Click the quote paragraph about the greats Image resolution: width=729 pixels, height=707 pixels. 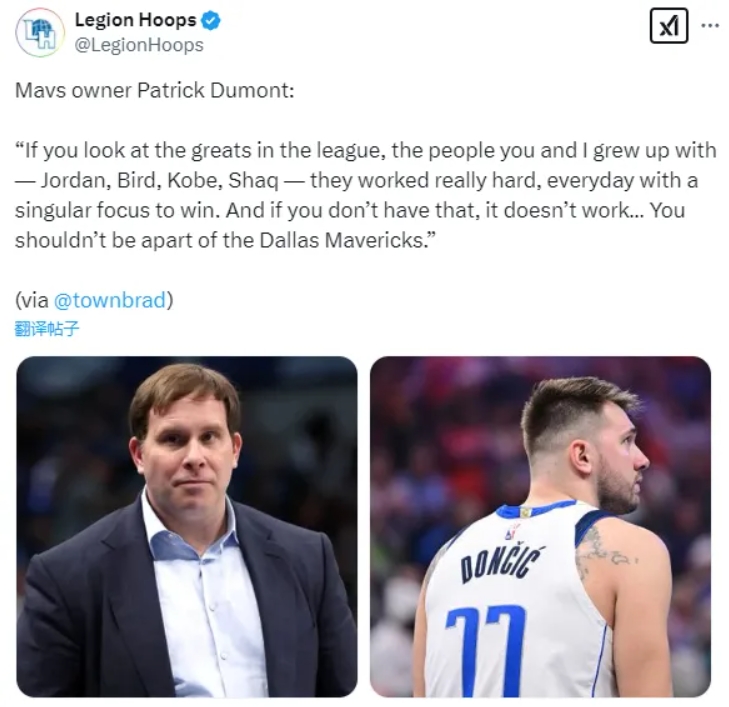365,195
